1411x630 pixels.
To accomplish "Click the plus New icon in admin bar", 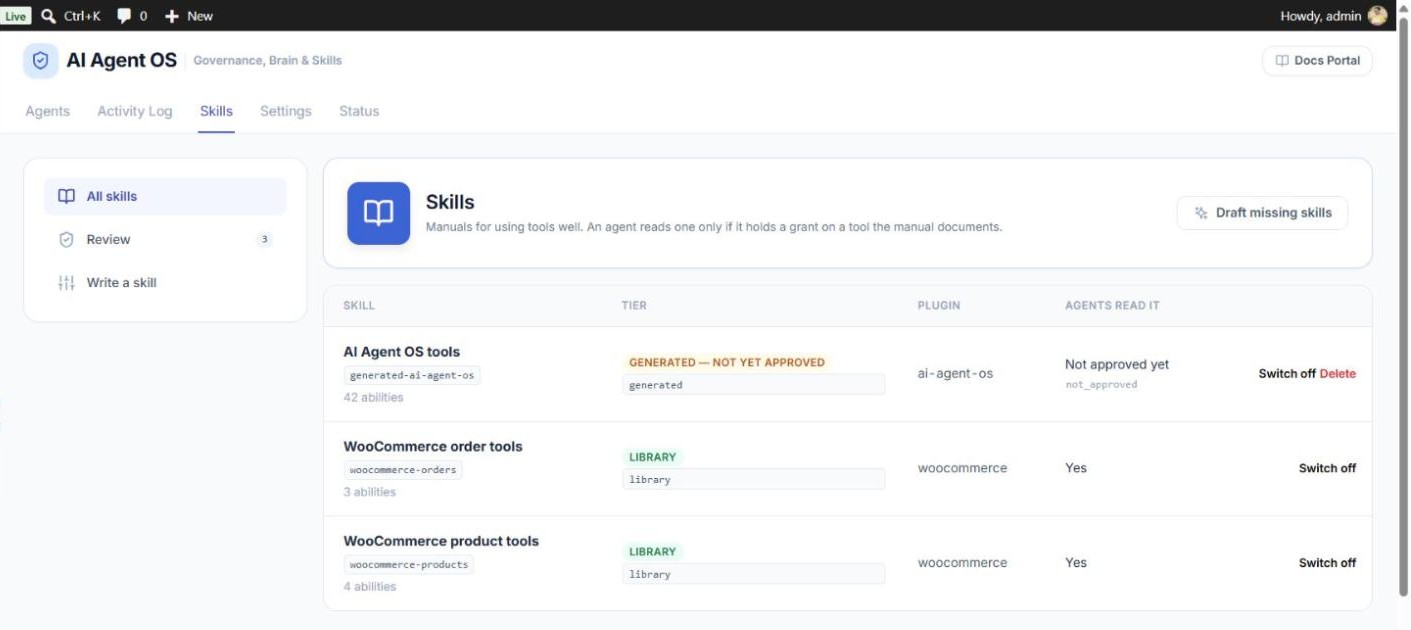I will coord(172,16).
